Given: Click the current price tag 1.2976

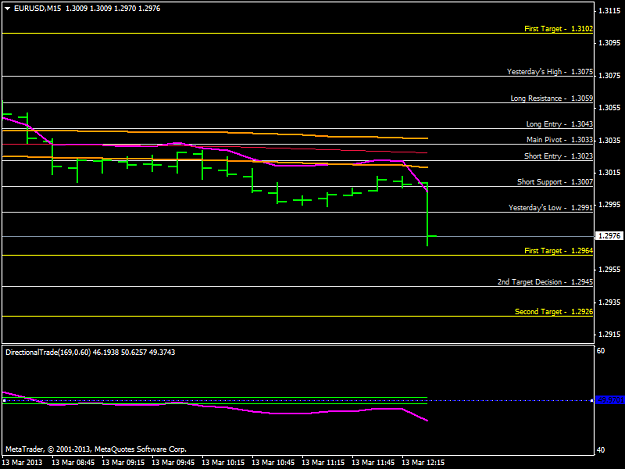Looking at the screenshot, I should [x=609, y=236].
